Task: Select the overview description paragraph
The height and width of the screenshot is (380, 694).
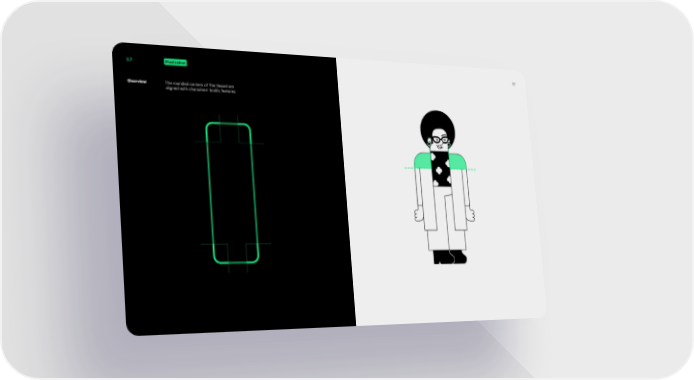Action: (x=200, y=87)
